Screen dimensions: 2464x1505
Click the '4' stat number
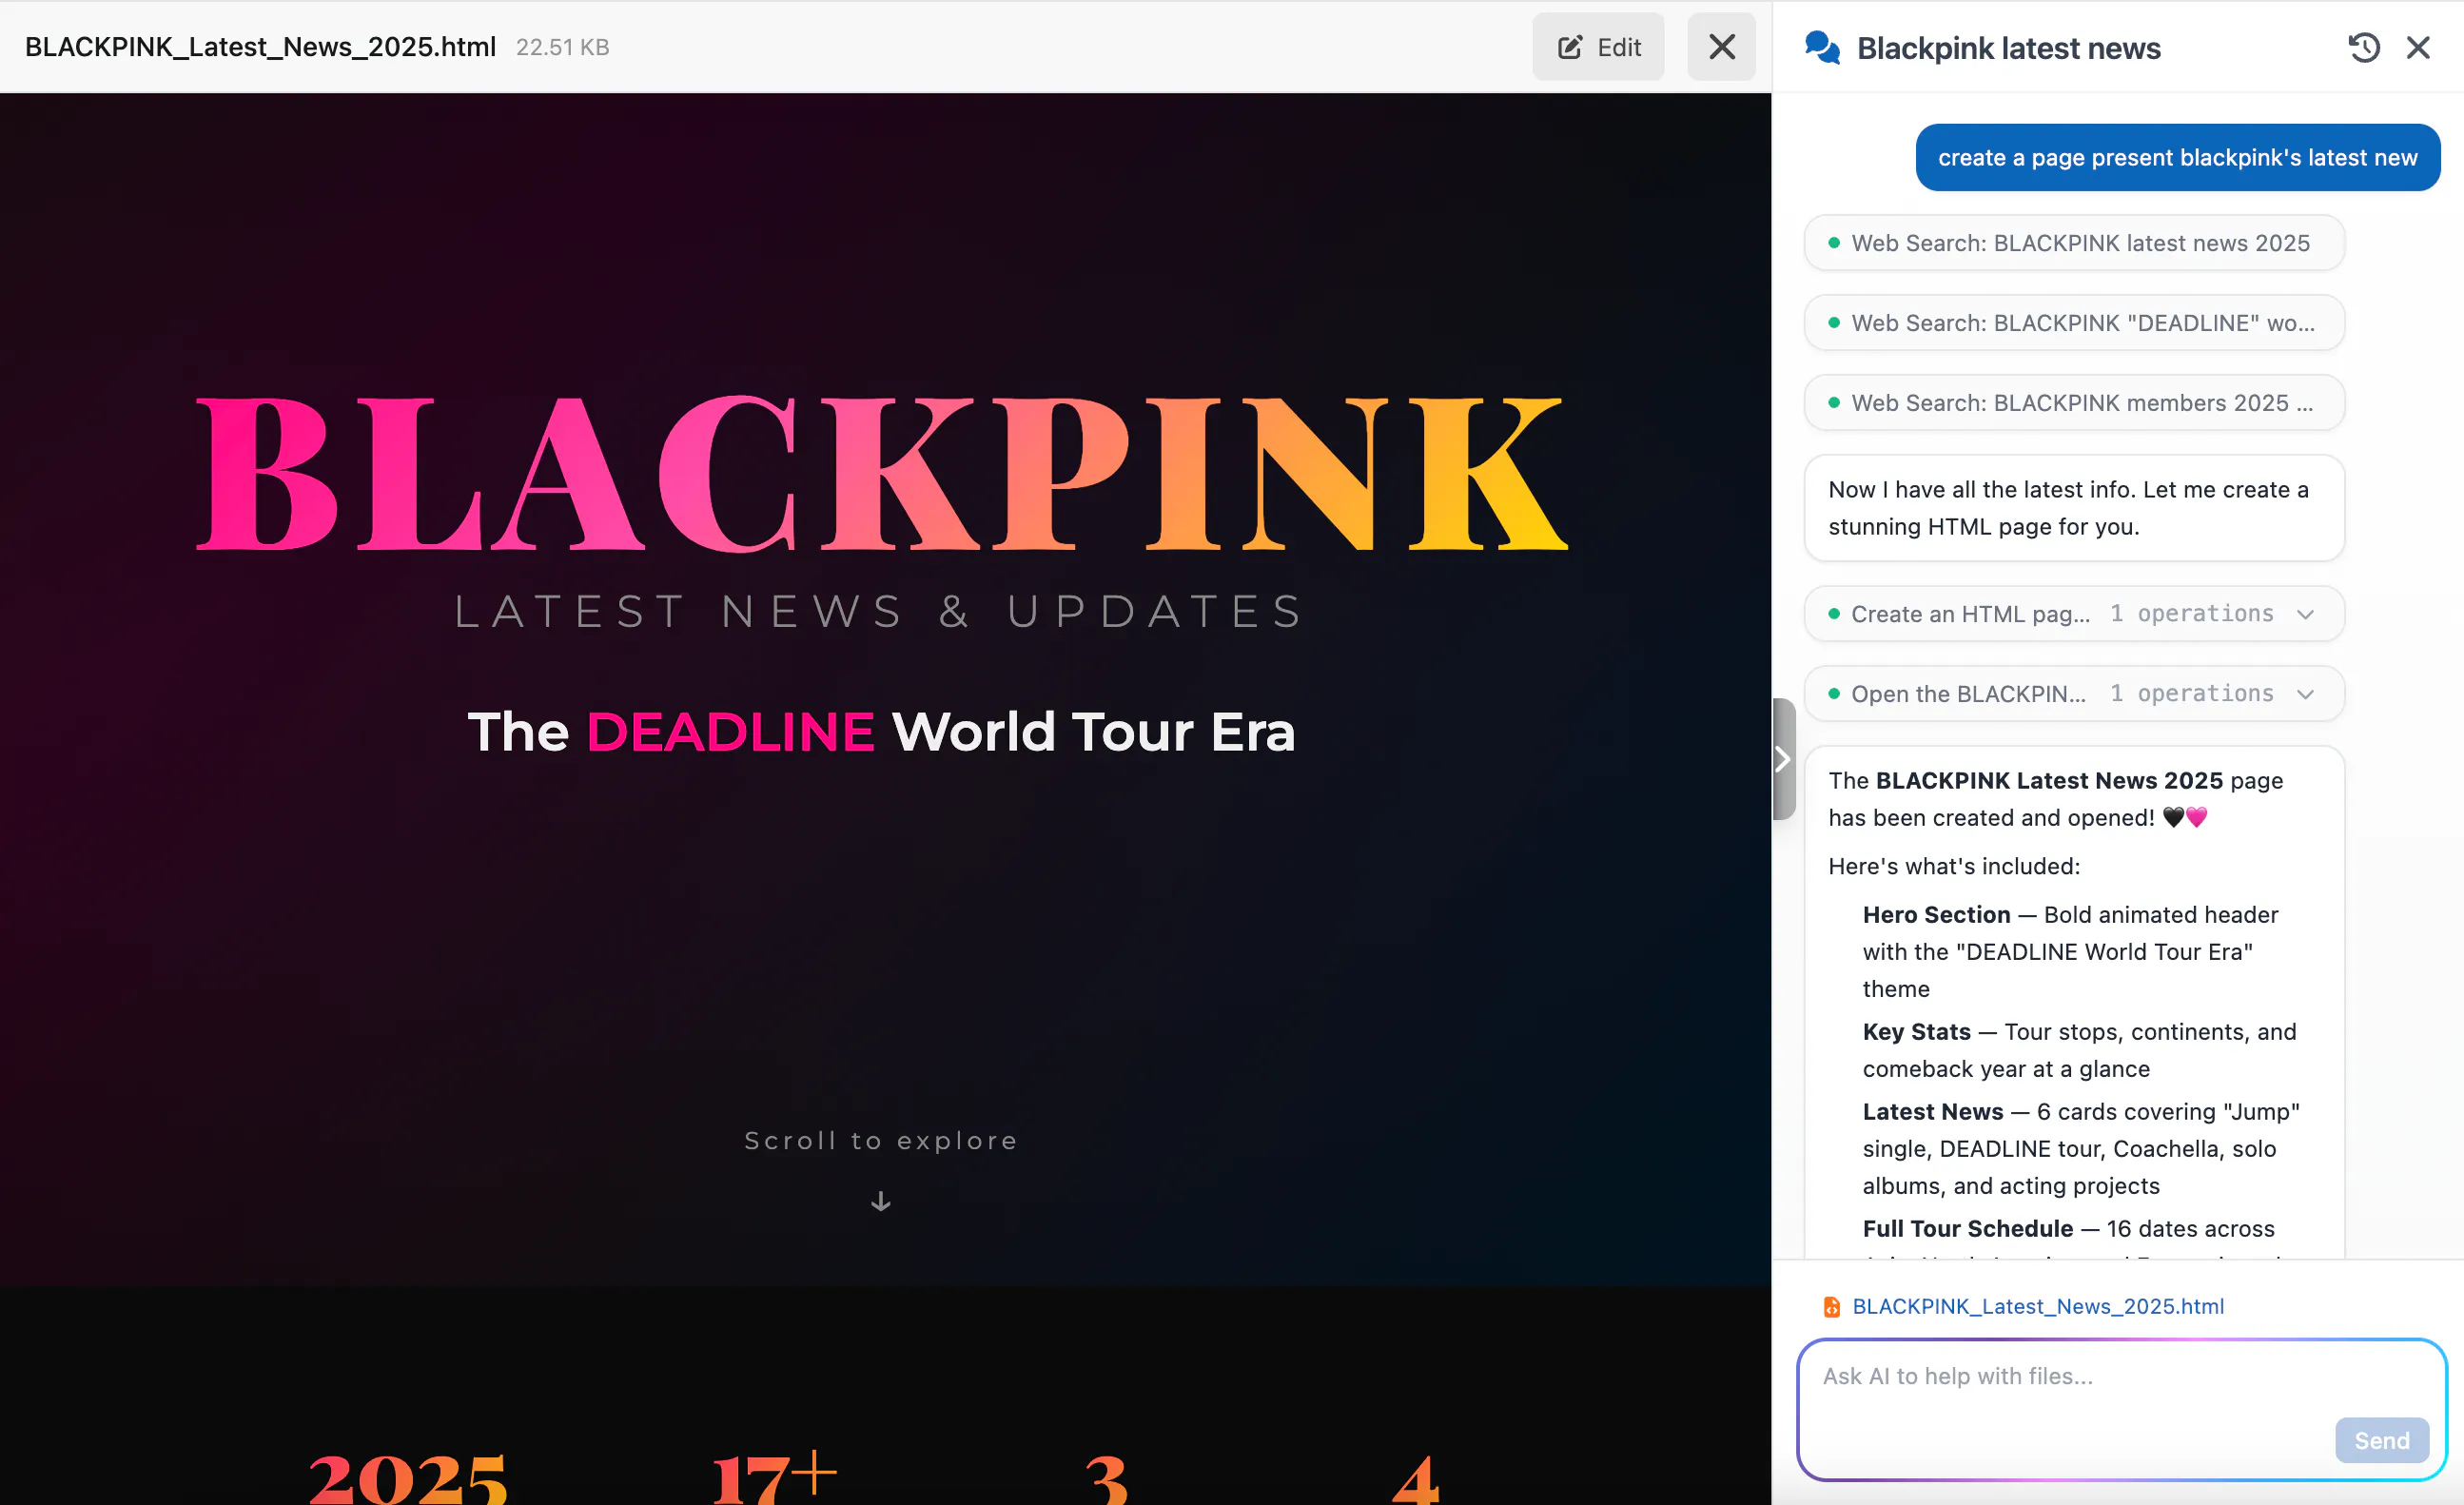(1416, 1480)
